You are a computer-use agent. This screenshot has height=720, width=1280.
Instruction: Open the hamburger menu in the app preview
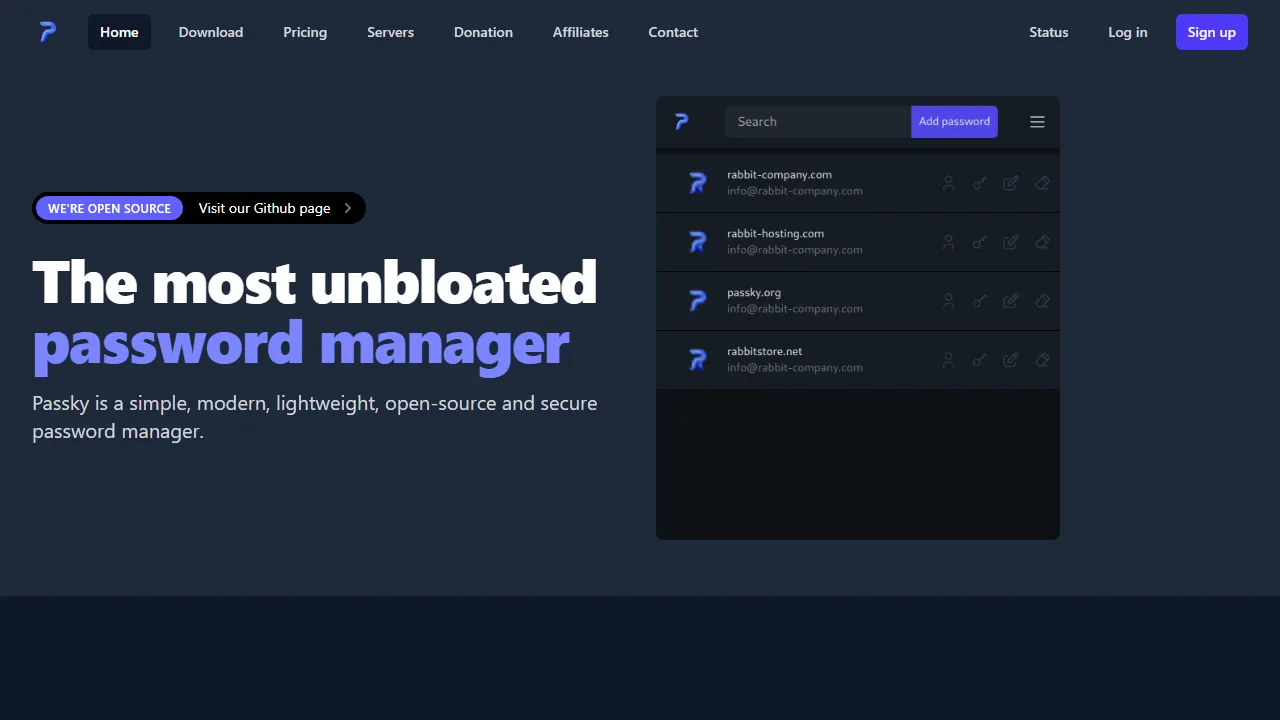(1037, 121)
